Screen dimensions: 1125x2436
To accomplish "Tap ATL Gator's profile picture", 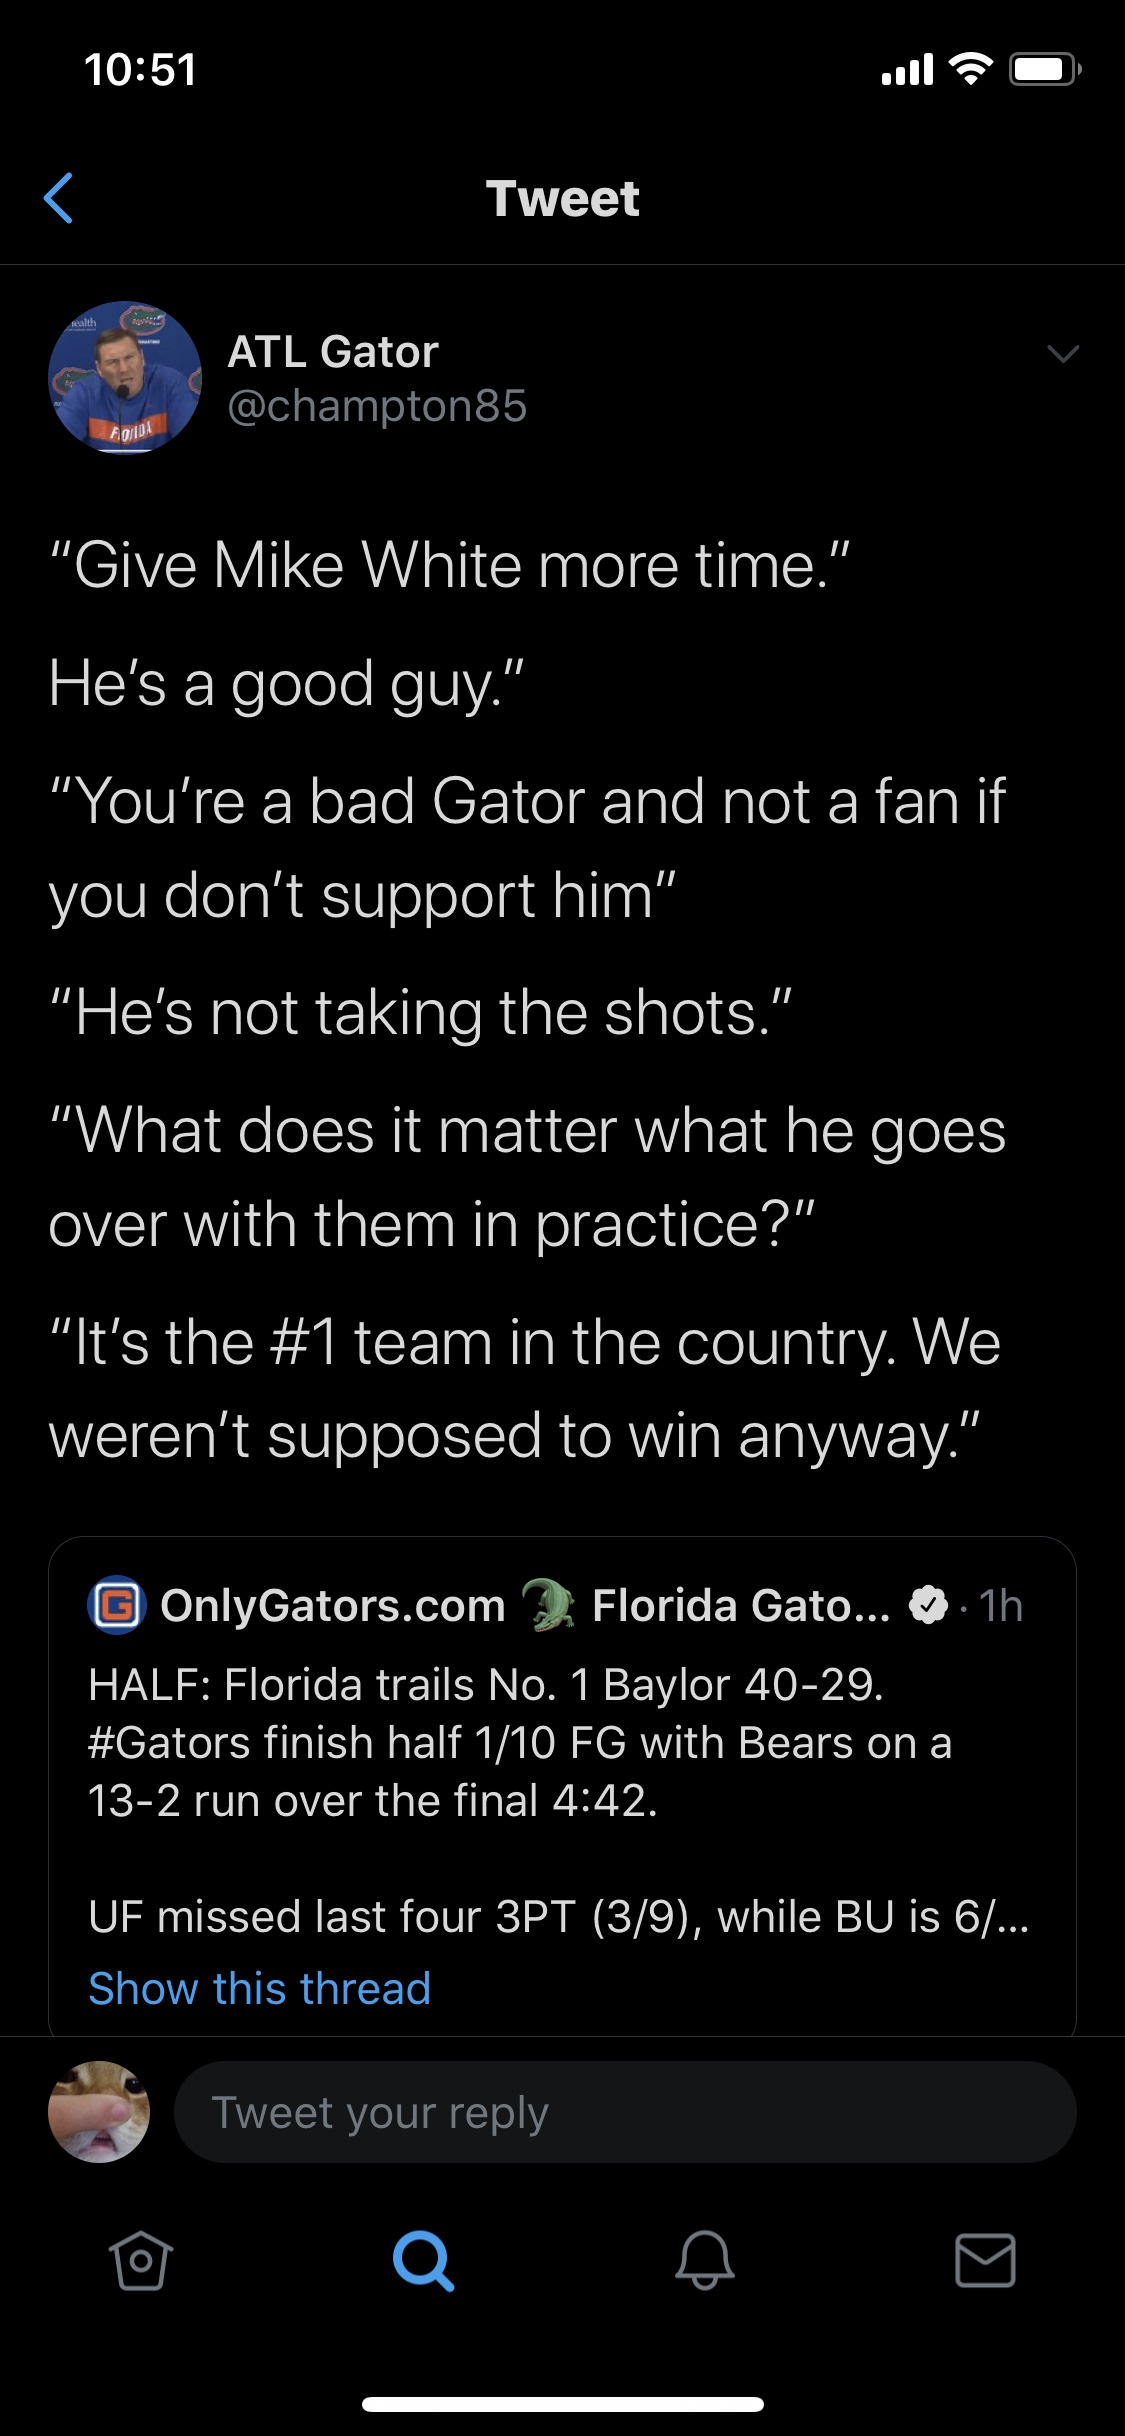I will [124, 377].
